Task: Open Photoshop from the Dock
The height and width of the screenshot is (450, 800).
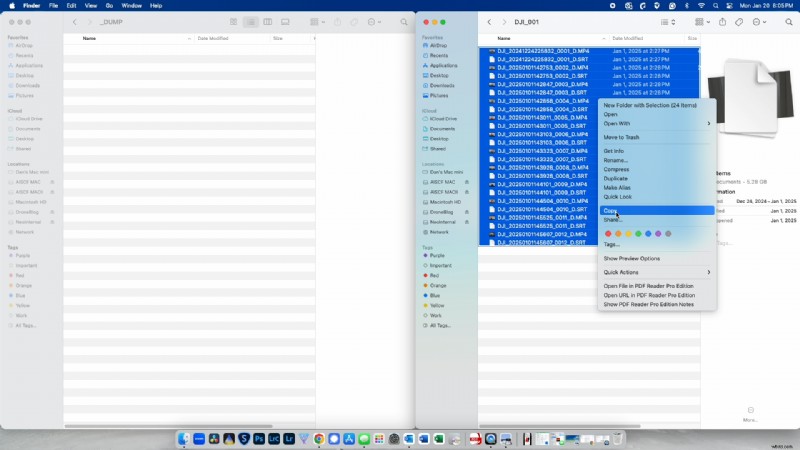Action: pos(259,439)
